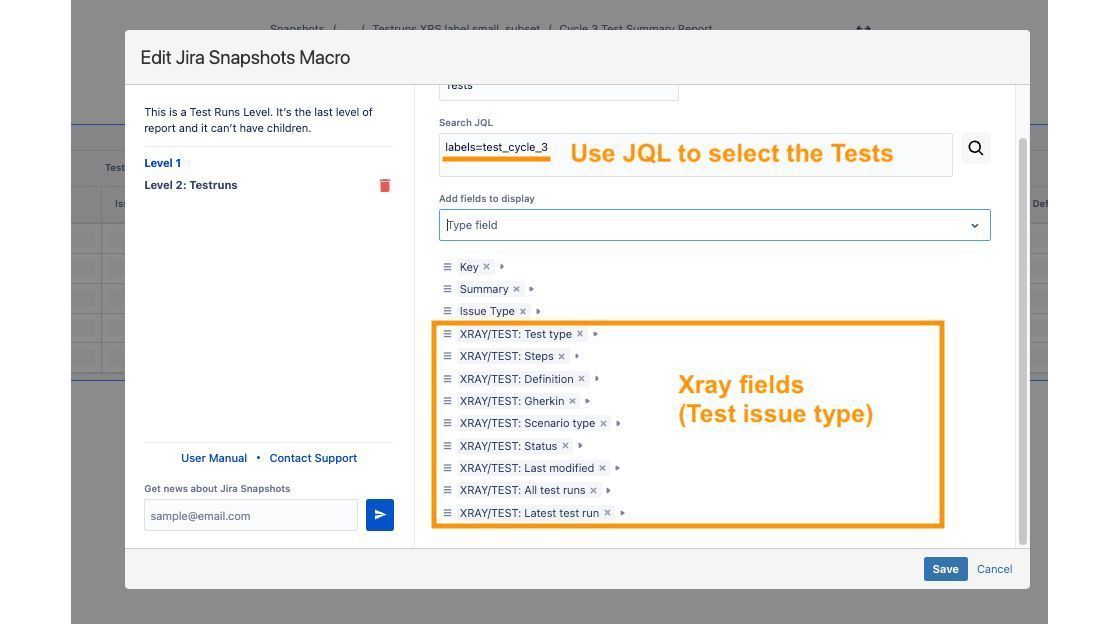Grab drag handle for XRAY/TEST: Status
The image size is (1120, 624).
click(x=447, y=446)
